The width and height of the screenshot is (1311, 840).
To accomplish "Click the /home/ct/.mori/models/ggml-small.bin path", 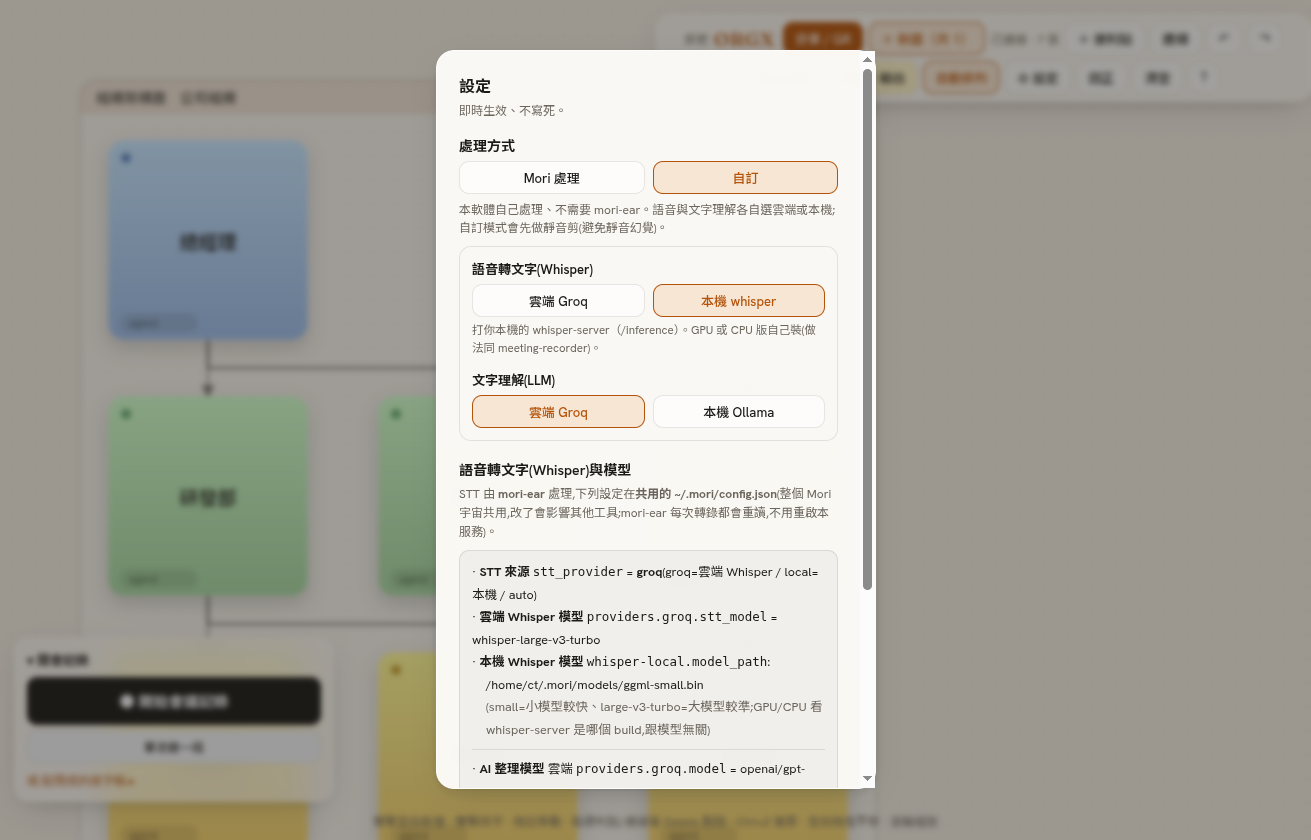I will [x=594, y=685].
